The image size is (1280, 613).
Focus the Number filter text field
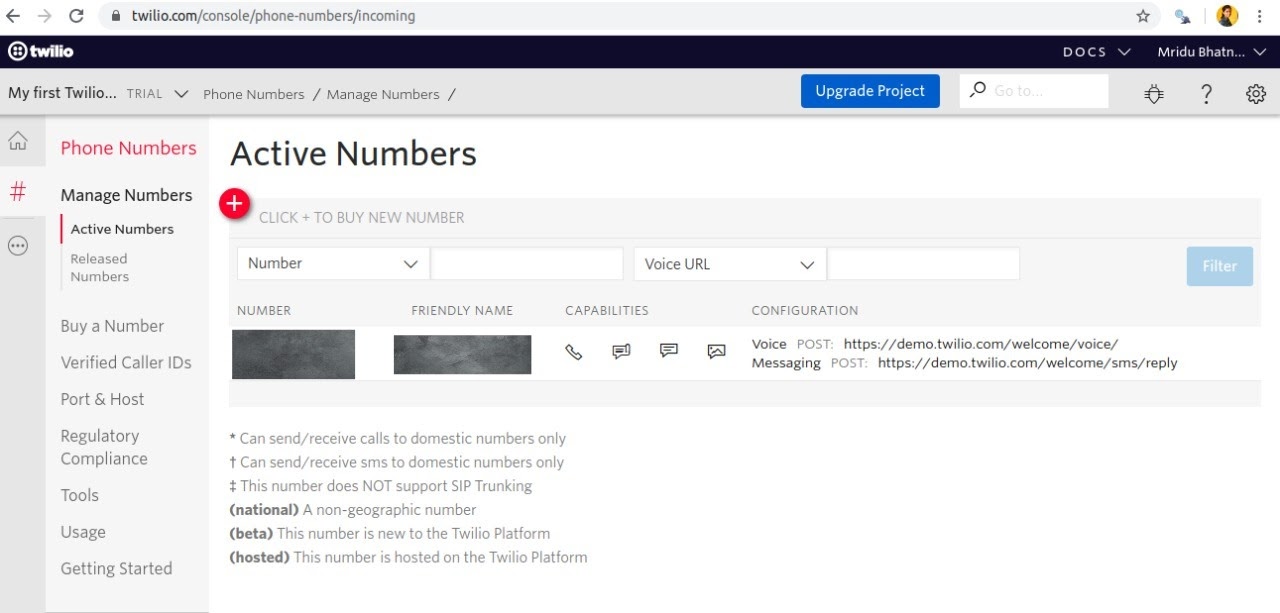point(527,264)
